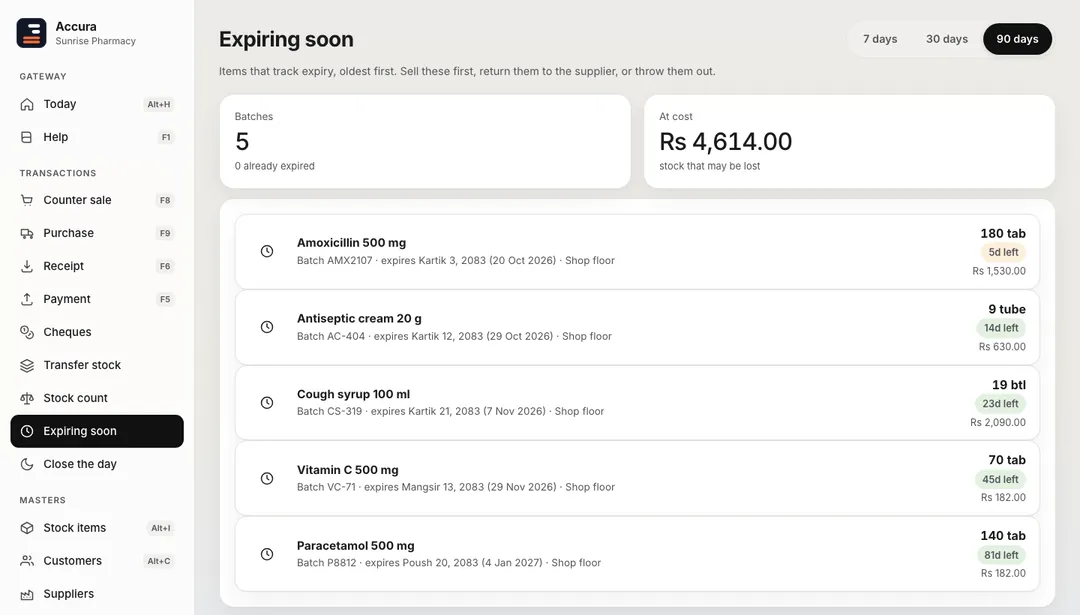Switch the range to 30 days

947,39
